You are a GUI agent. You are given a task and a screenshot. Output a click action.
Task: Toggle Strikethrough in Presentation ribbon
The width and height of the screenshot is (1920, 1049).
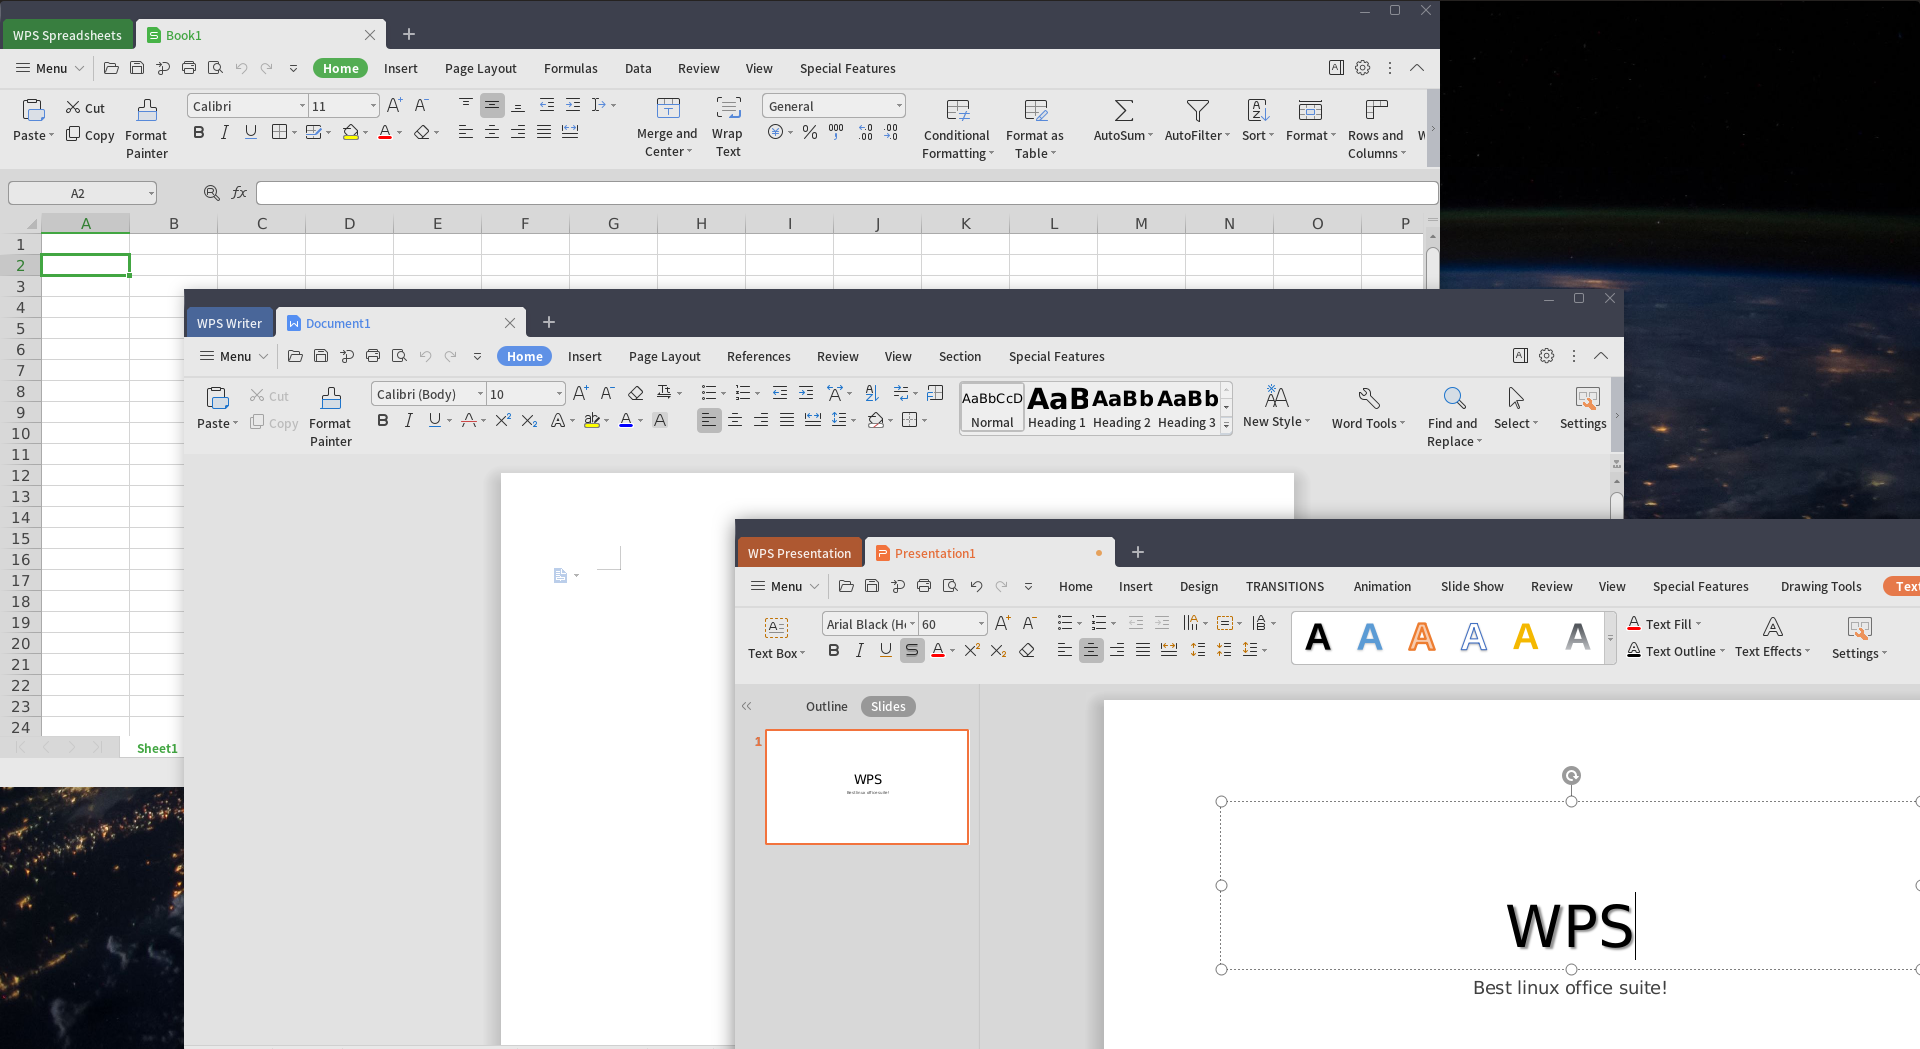[912, 651]
